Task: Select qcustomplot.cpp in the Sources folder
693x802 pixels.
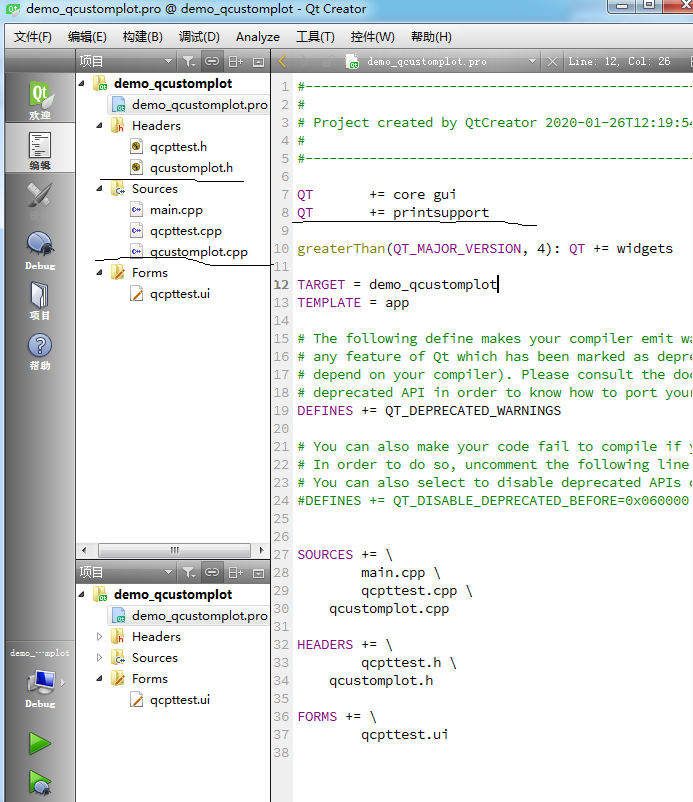Action: [198, 252]
